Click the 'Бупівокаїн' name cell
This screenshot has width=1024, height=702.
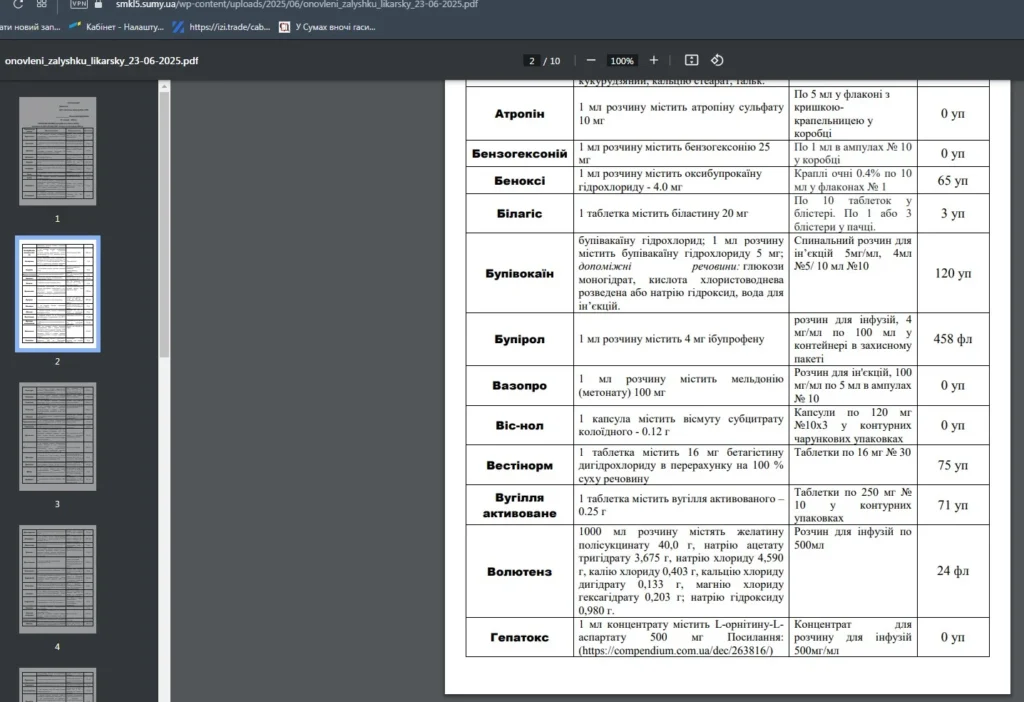519,273
